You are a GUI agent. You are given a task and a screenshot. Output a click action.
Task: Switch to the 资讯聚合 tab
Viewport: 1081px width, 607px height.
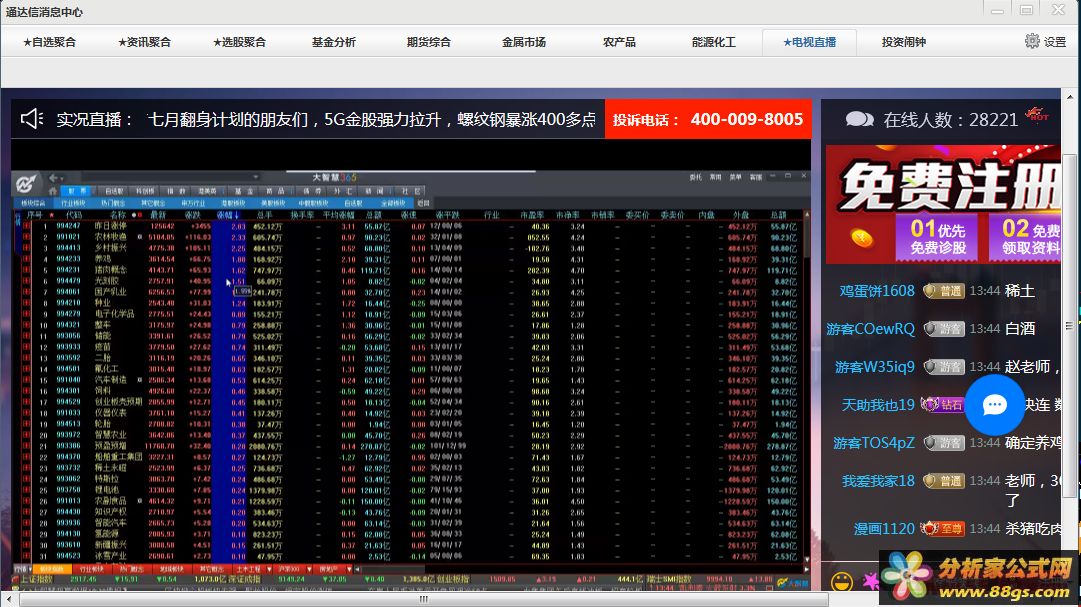click(x=144, y=42)
